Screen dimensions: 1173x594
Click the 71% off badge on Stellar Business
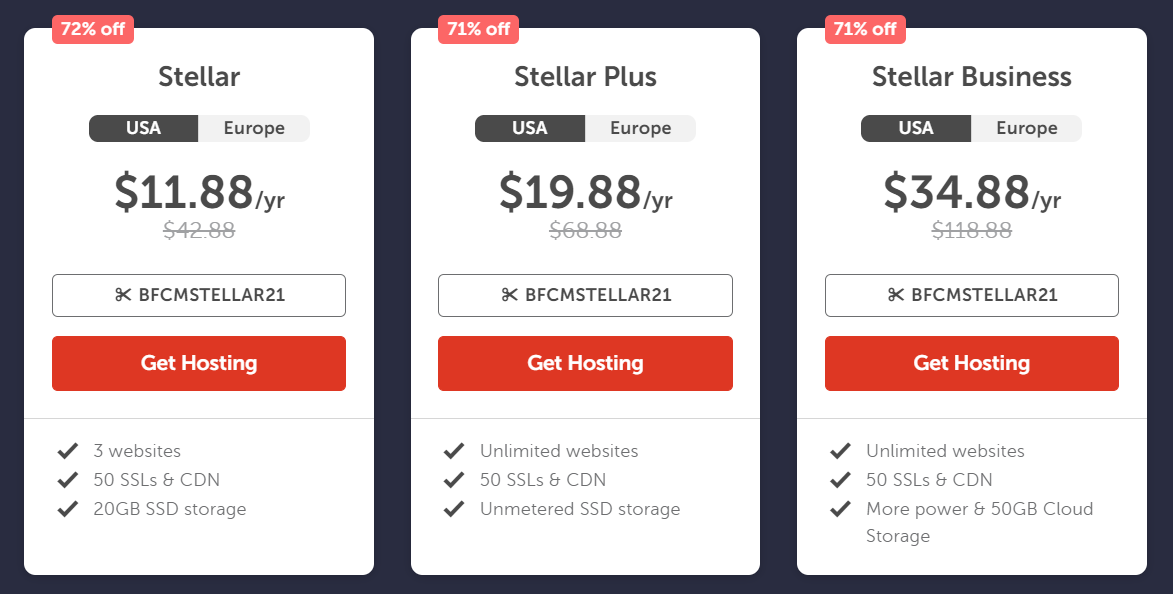[866, 29]
